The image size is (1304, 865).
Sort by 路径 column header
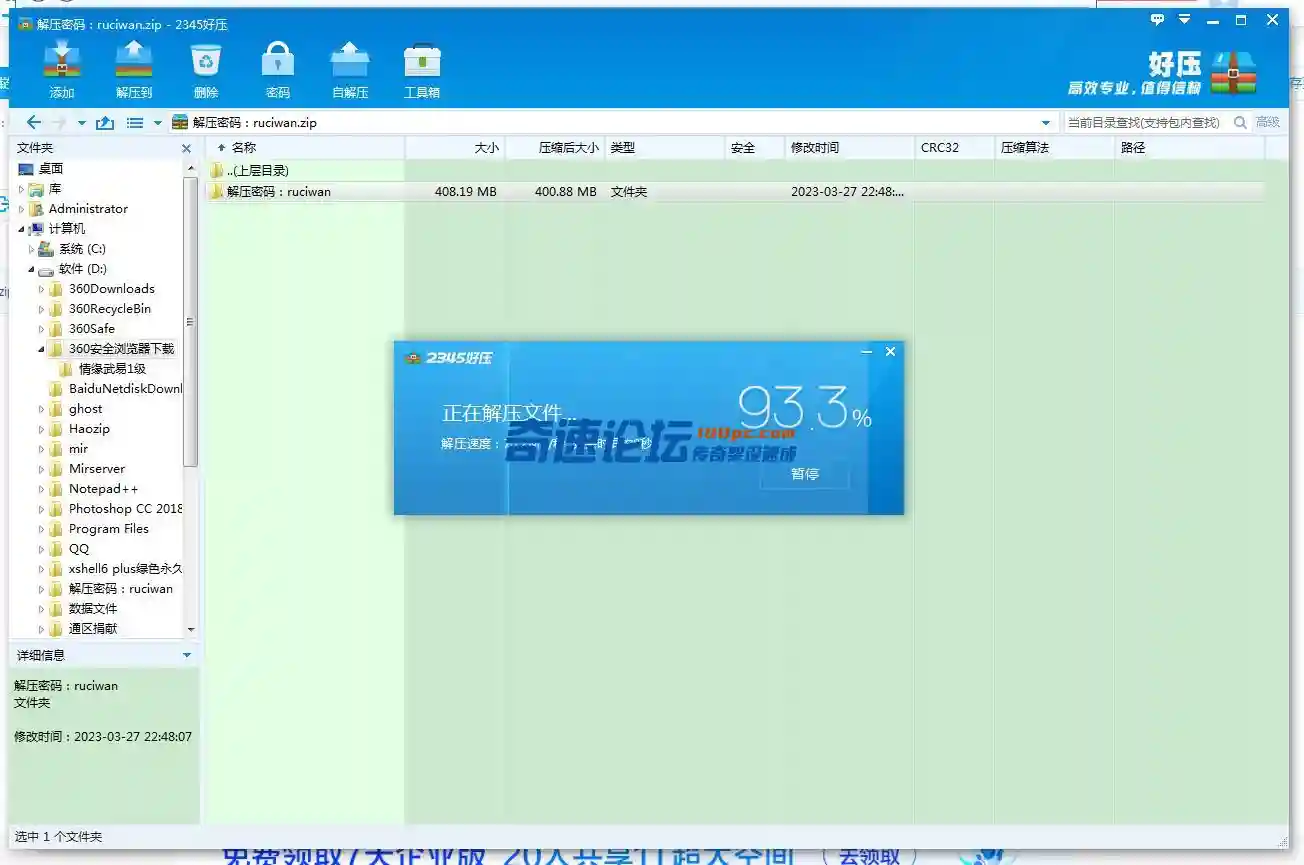point(1190,148)
